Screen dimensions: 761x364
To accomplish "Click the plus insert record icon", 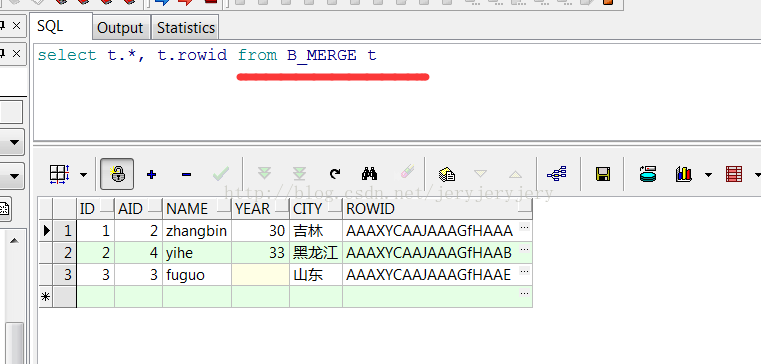I will click(x=151, y=174).
